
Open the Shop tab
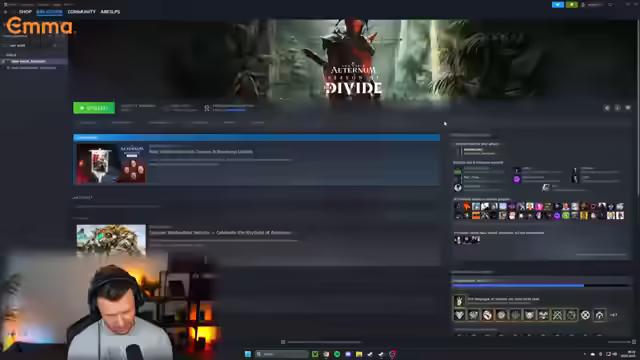pyautogui.click(x=25, y=12)
